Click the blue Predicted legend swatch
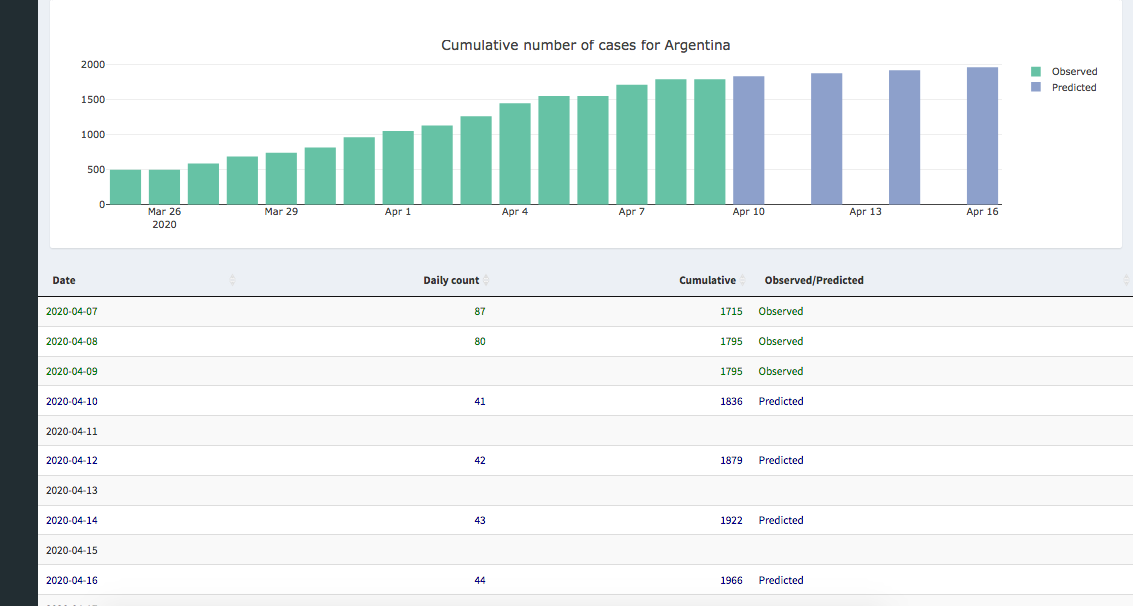This screenshot has height=606, width=1133. [x=1036, y=88]
